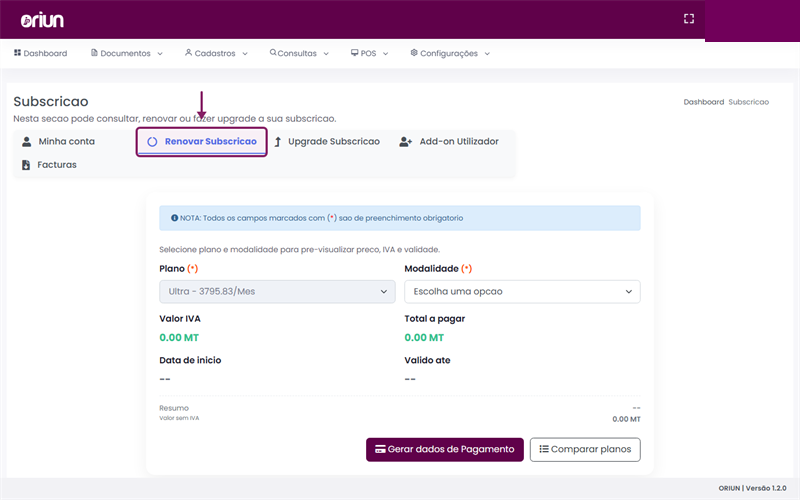
Task: Click the Subscricao page heading
Action: coord(51,102)
